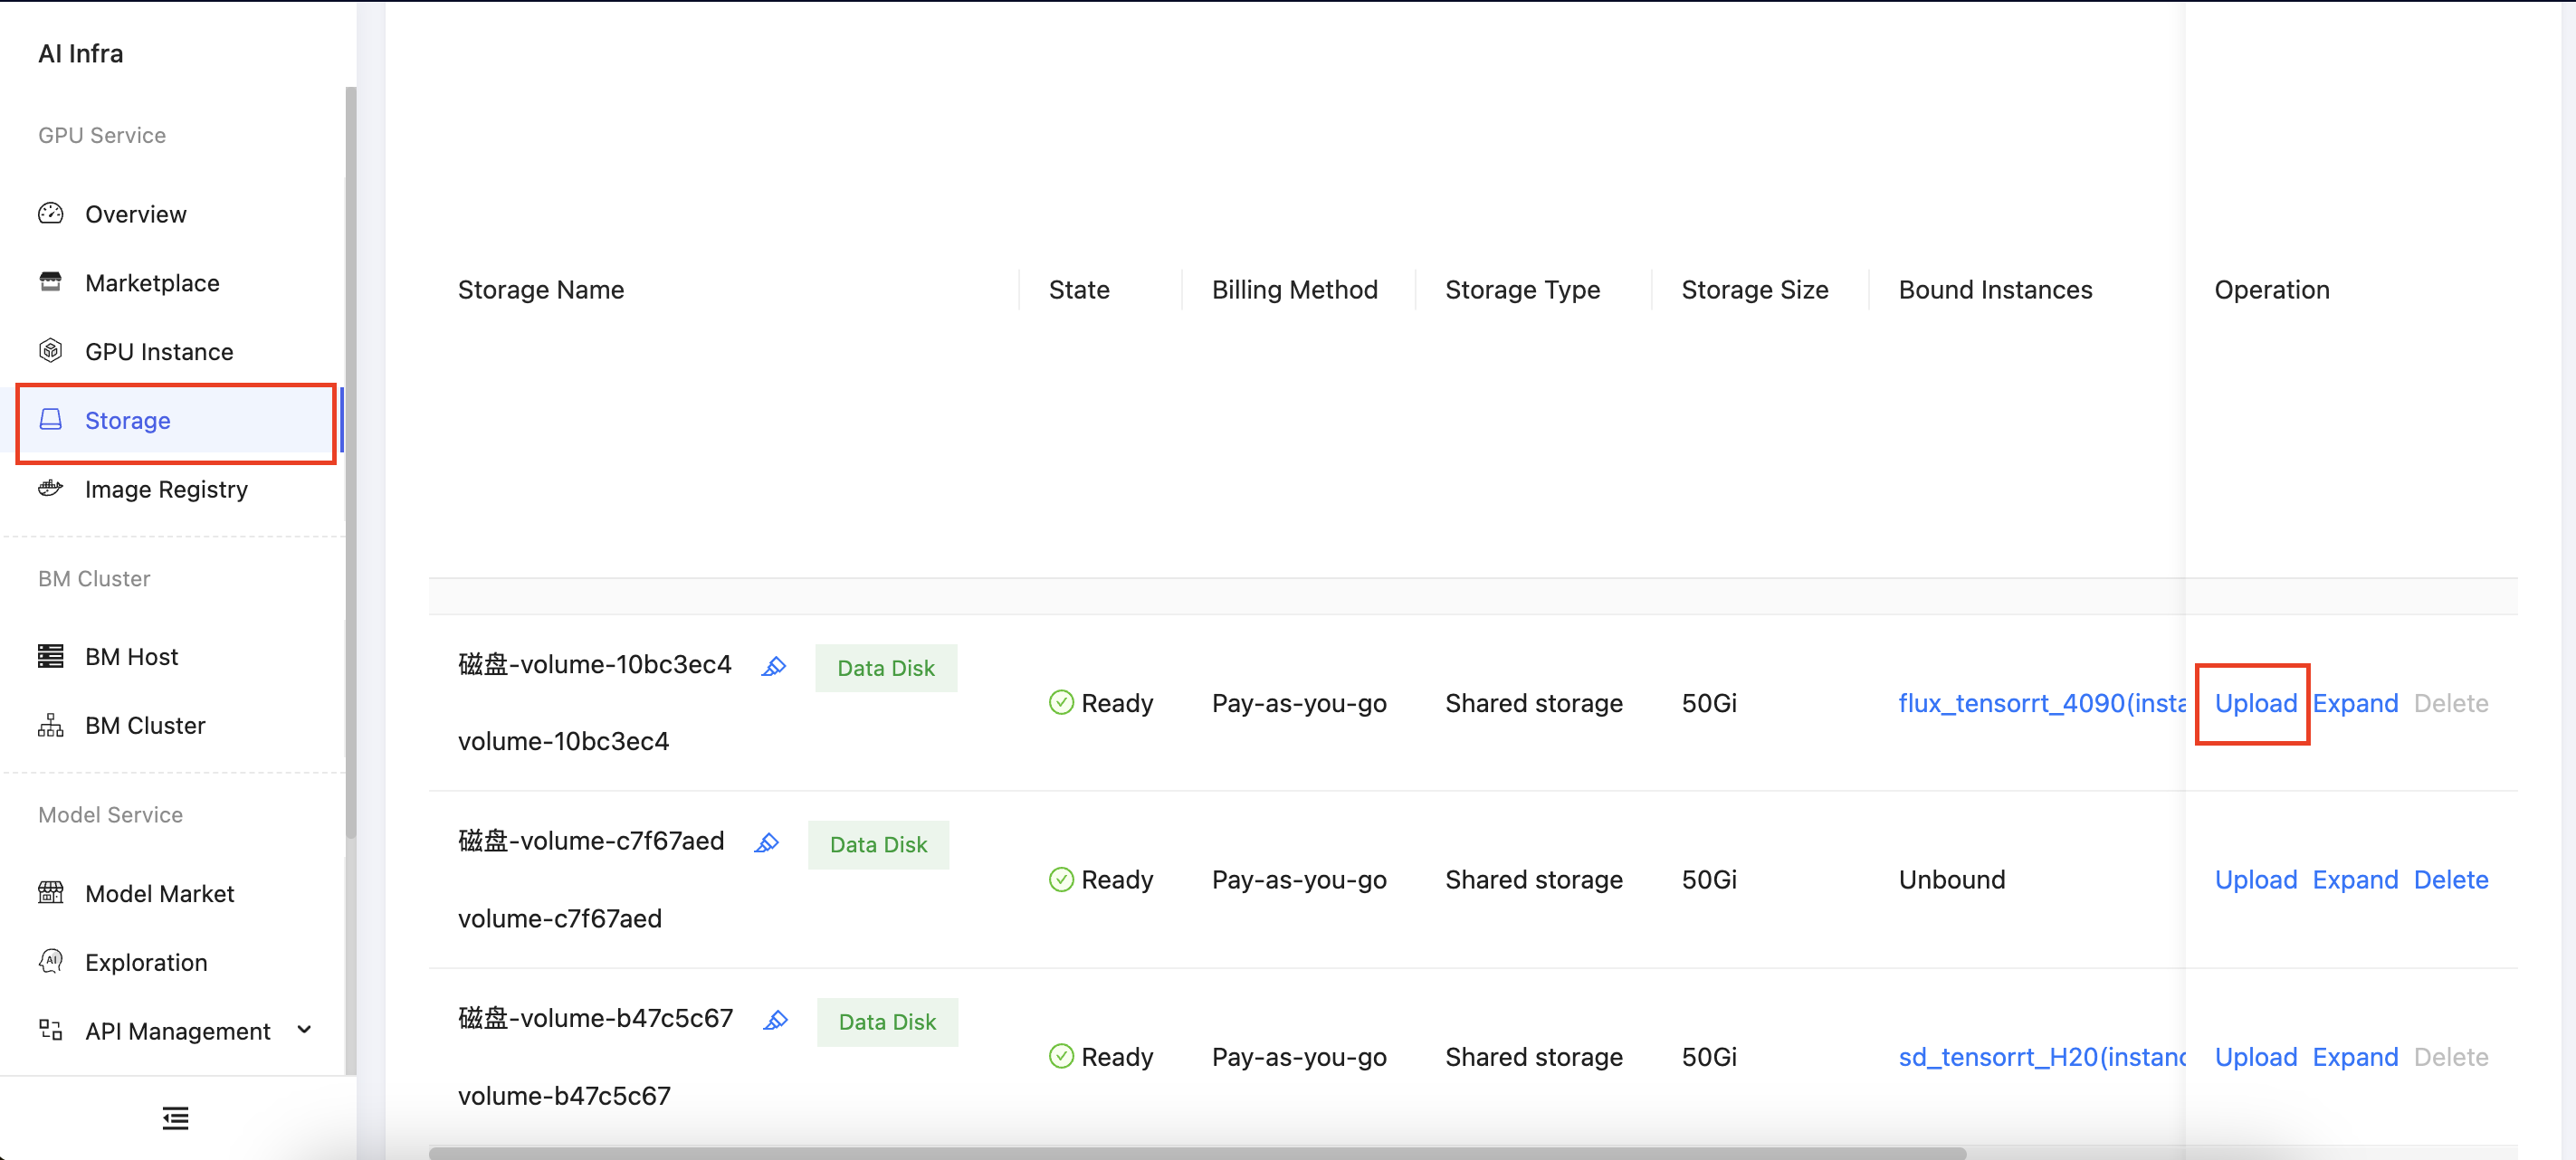Screen dimensions: 2576x1160
Task: Click the Bound Instances column header
Action: pyautogui.click(x=1995, y=290)
